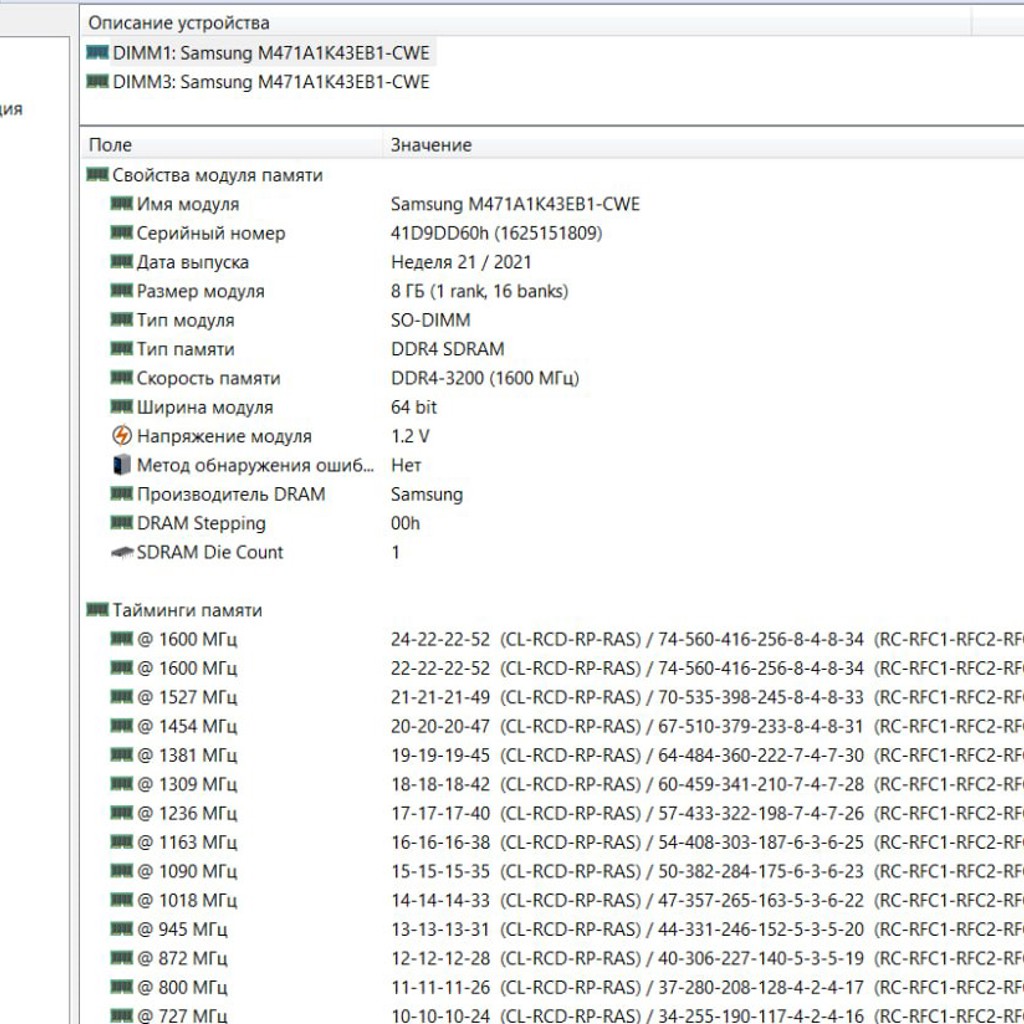Click the icon beside @ 1163 МГц
1024x1024 pixels.
(121, 842)
